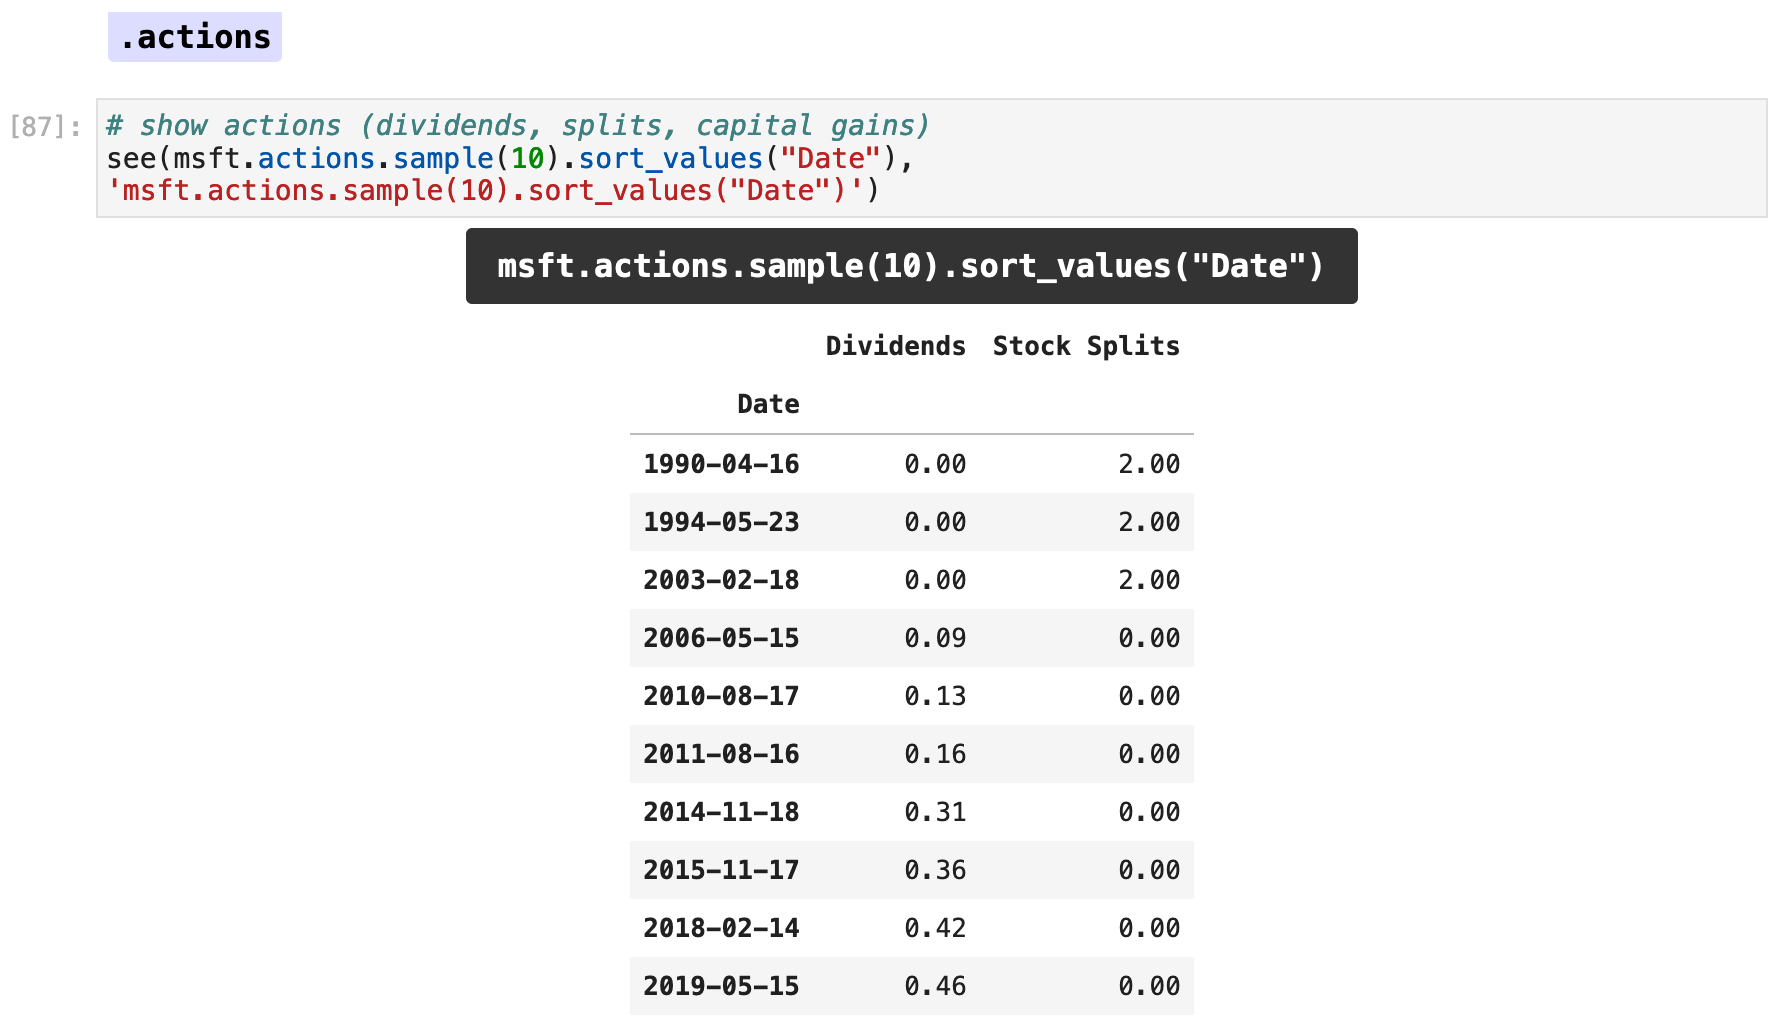This screenshot has width=1776, height=1030.
Task: Click the comment line about showing actions
Action: click(518, 125)
